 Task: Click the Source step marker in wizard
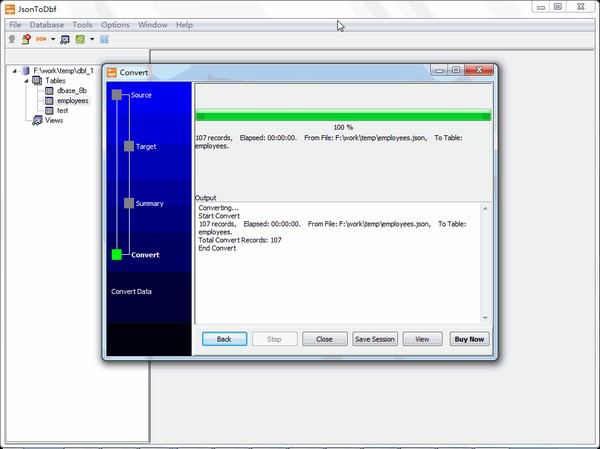[x=117, y=94]
